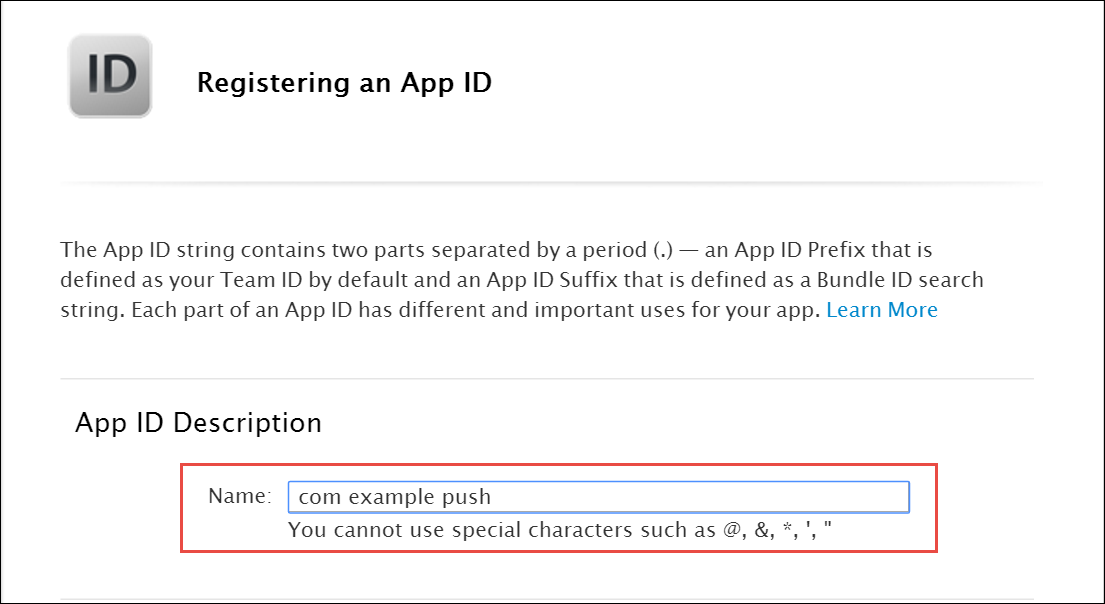Click the special characters warning text
Screen dimensions: 1105x604
point(565,530)
